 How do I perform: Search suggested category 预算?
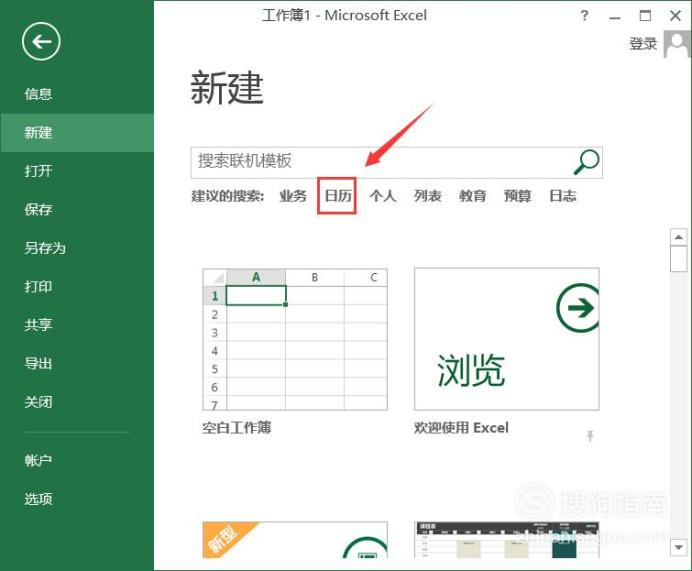coord(518,196)
